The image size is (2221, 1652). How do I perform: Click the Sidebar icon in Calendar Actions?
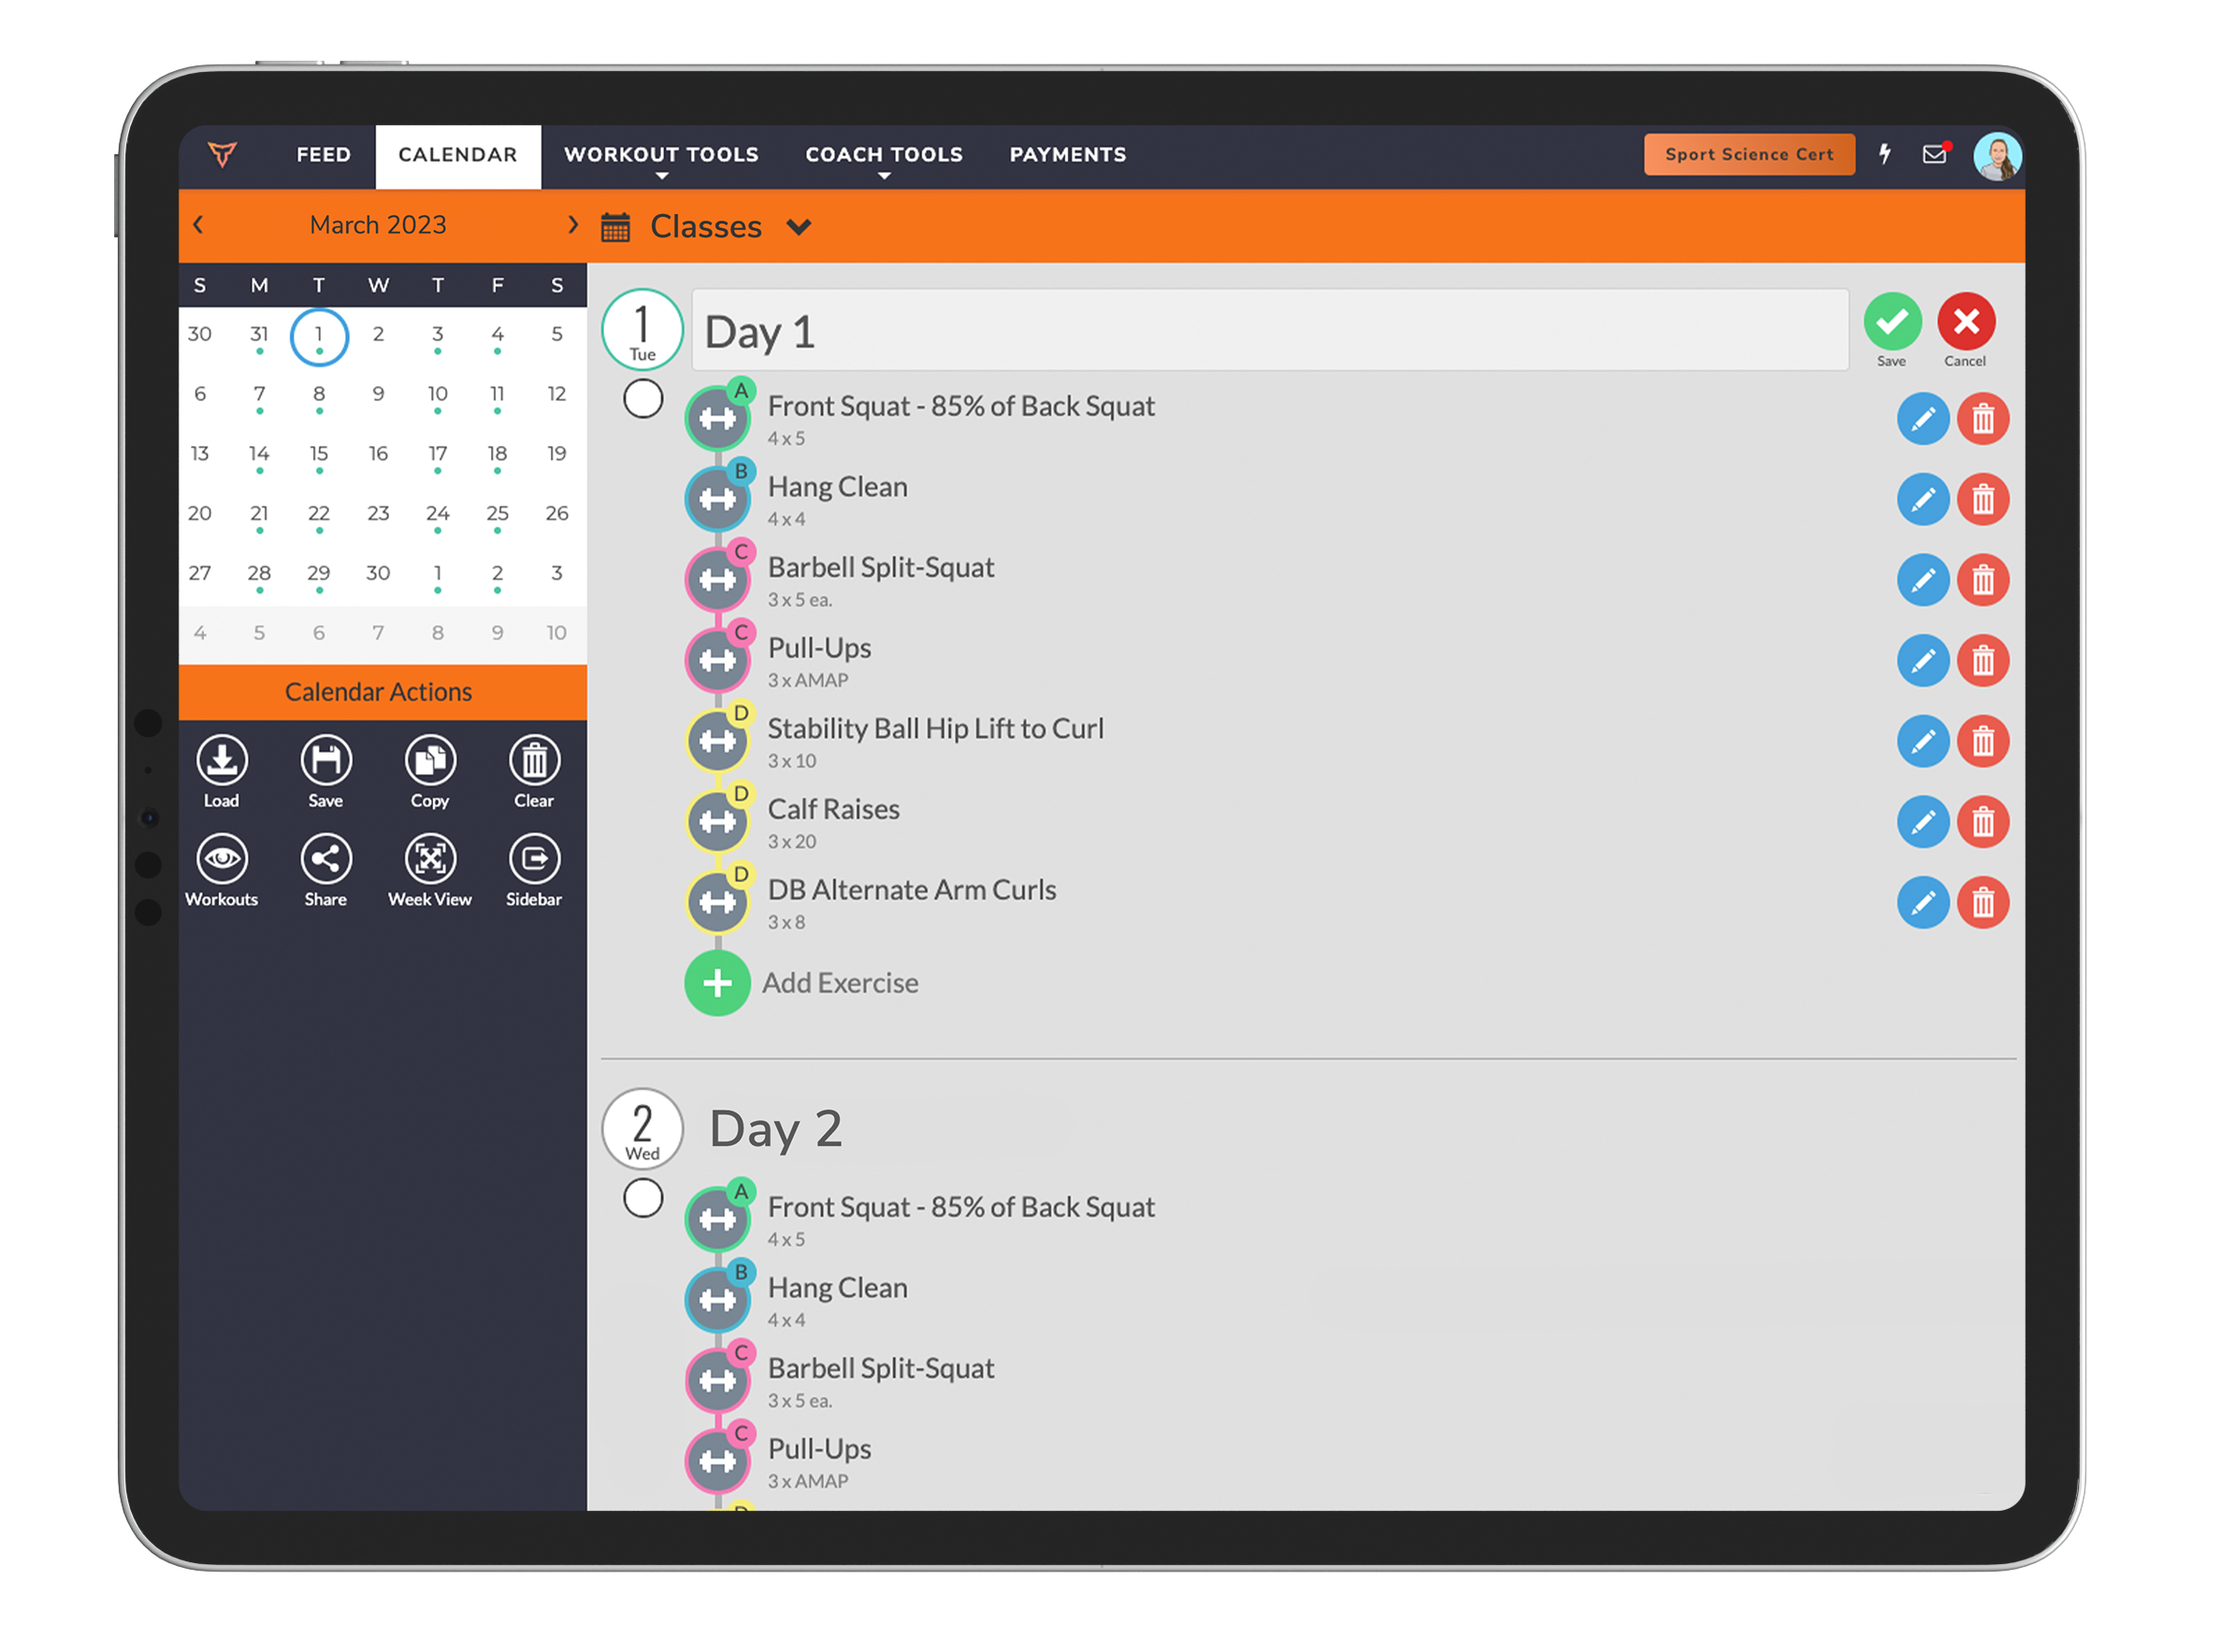pyautogui.click(x=534, y=860)
